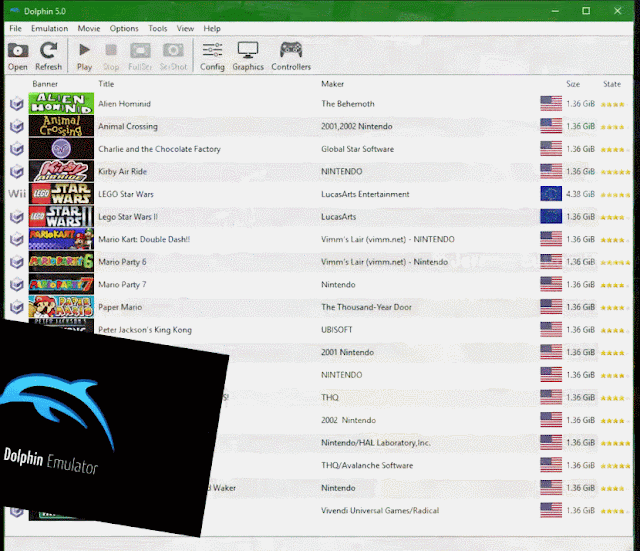640x551 pixels.
Task: Select the Mario Kart: Double Dash!! title
Action: click(144, 239)
